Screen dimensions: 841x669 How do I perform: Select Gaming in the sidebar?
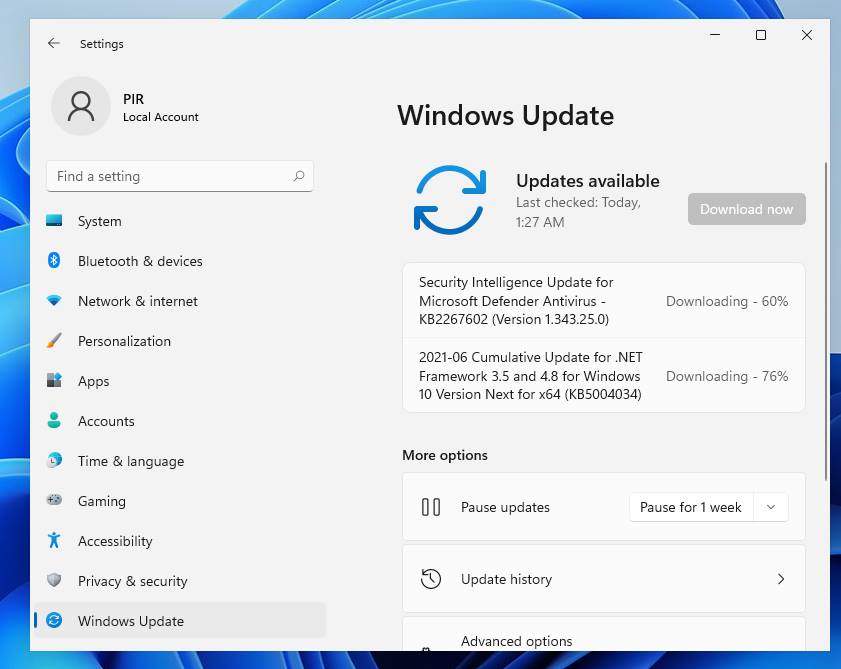[x=180, y=501]
